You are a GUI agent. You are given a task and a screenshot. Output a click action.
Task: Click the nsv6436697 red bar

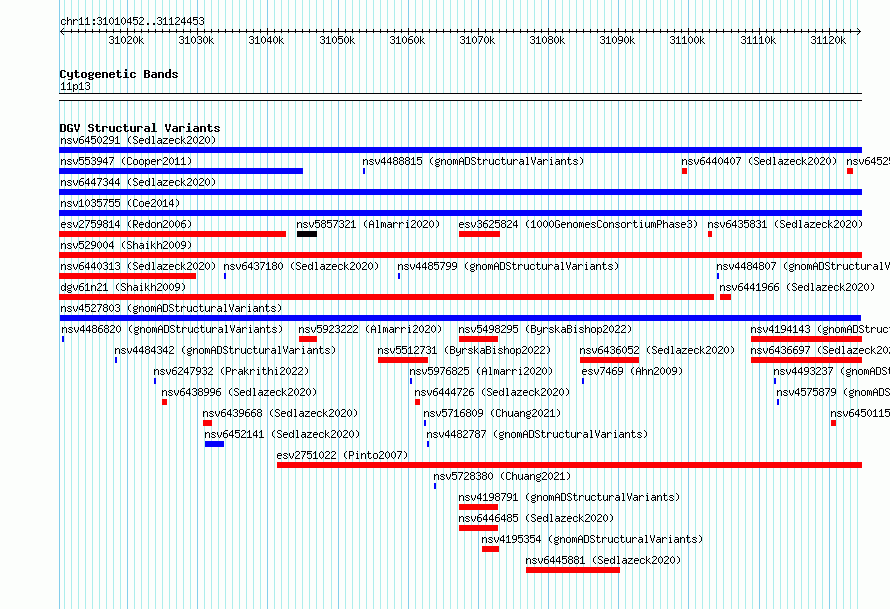click(807, 360)
